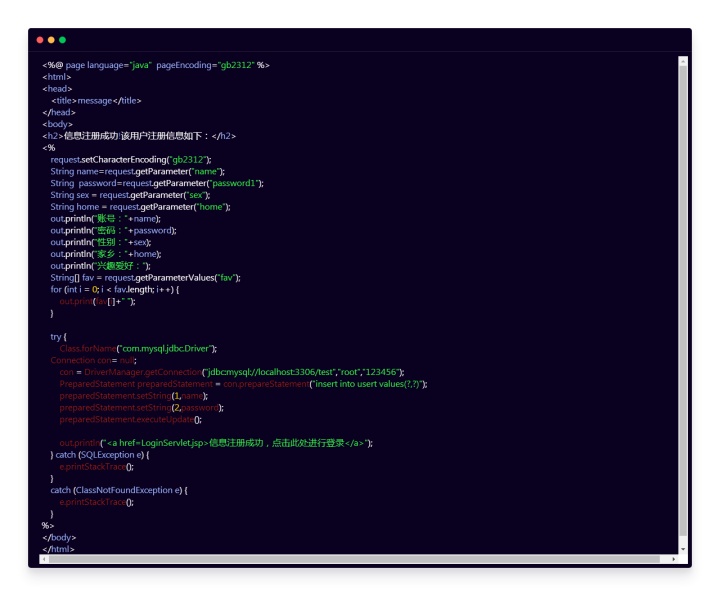The image size is (720, 596).
Task: Click the yellow minimize dot
Action: (51, 40)
